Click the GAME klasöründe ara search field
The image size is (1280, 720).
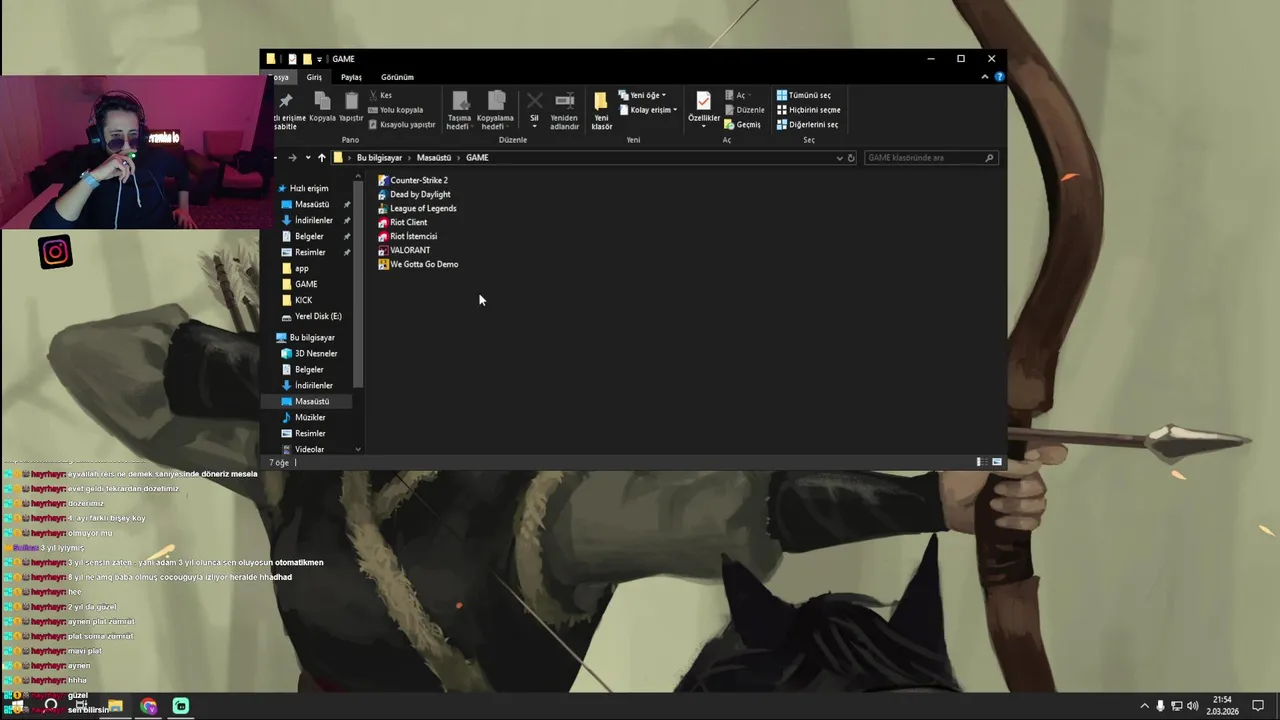pyautogui.click(x=931, y=158)
